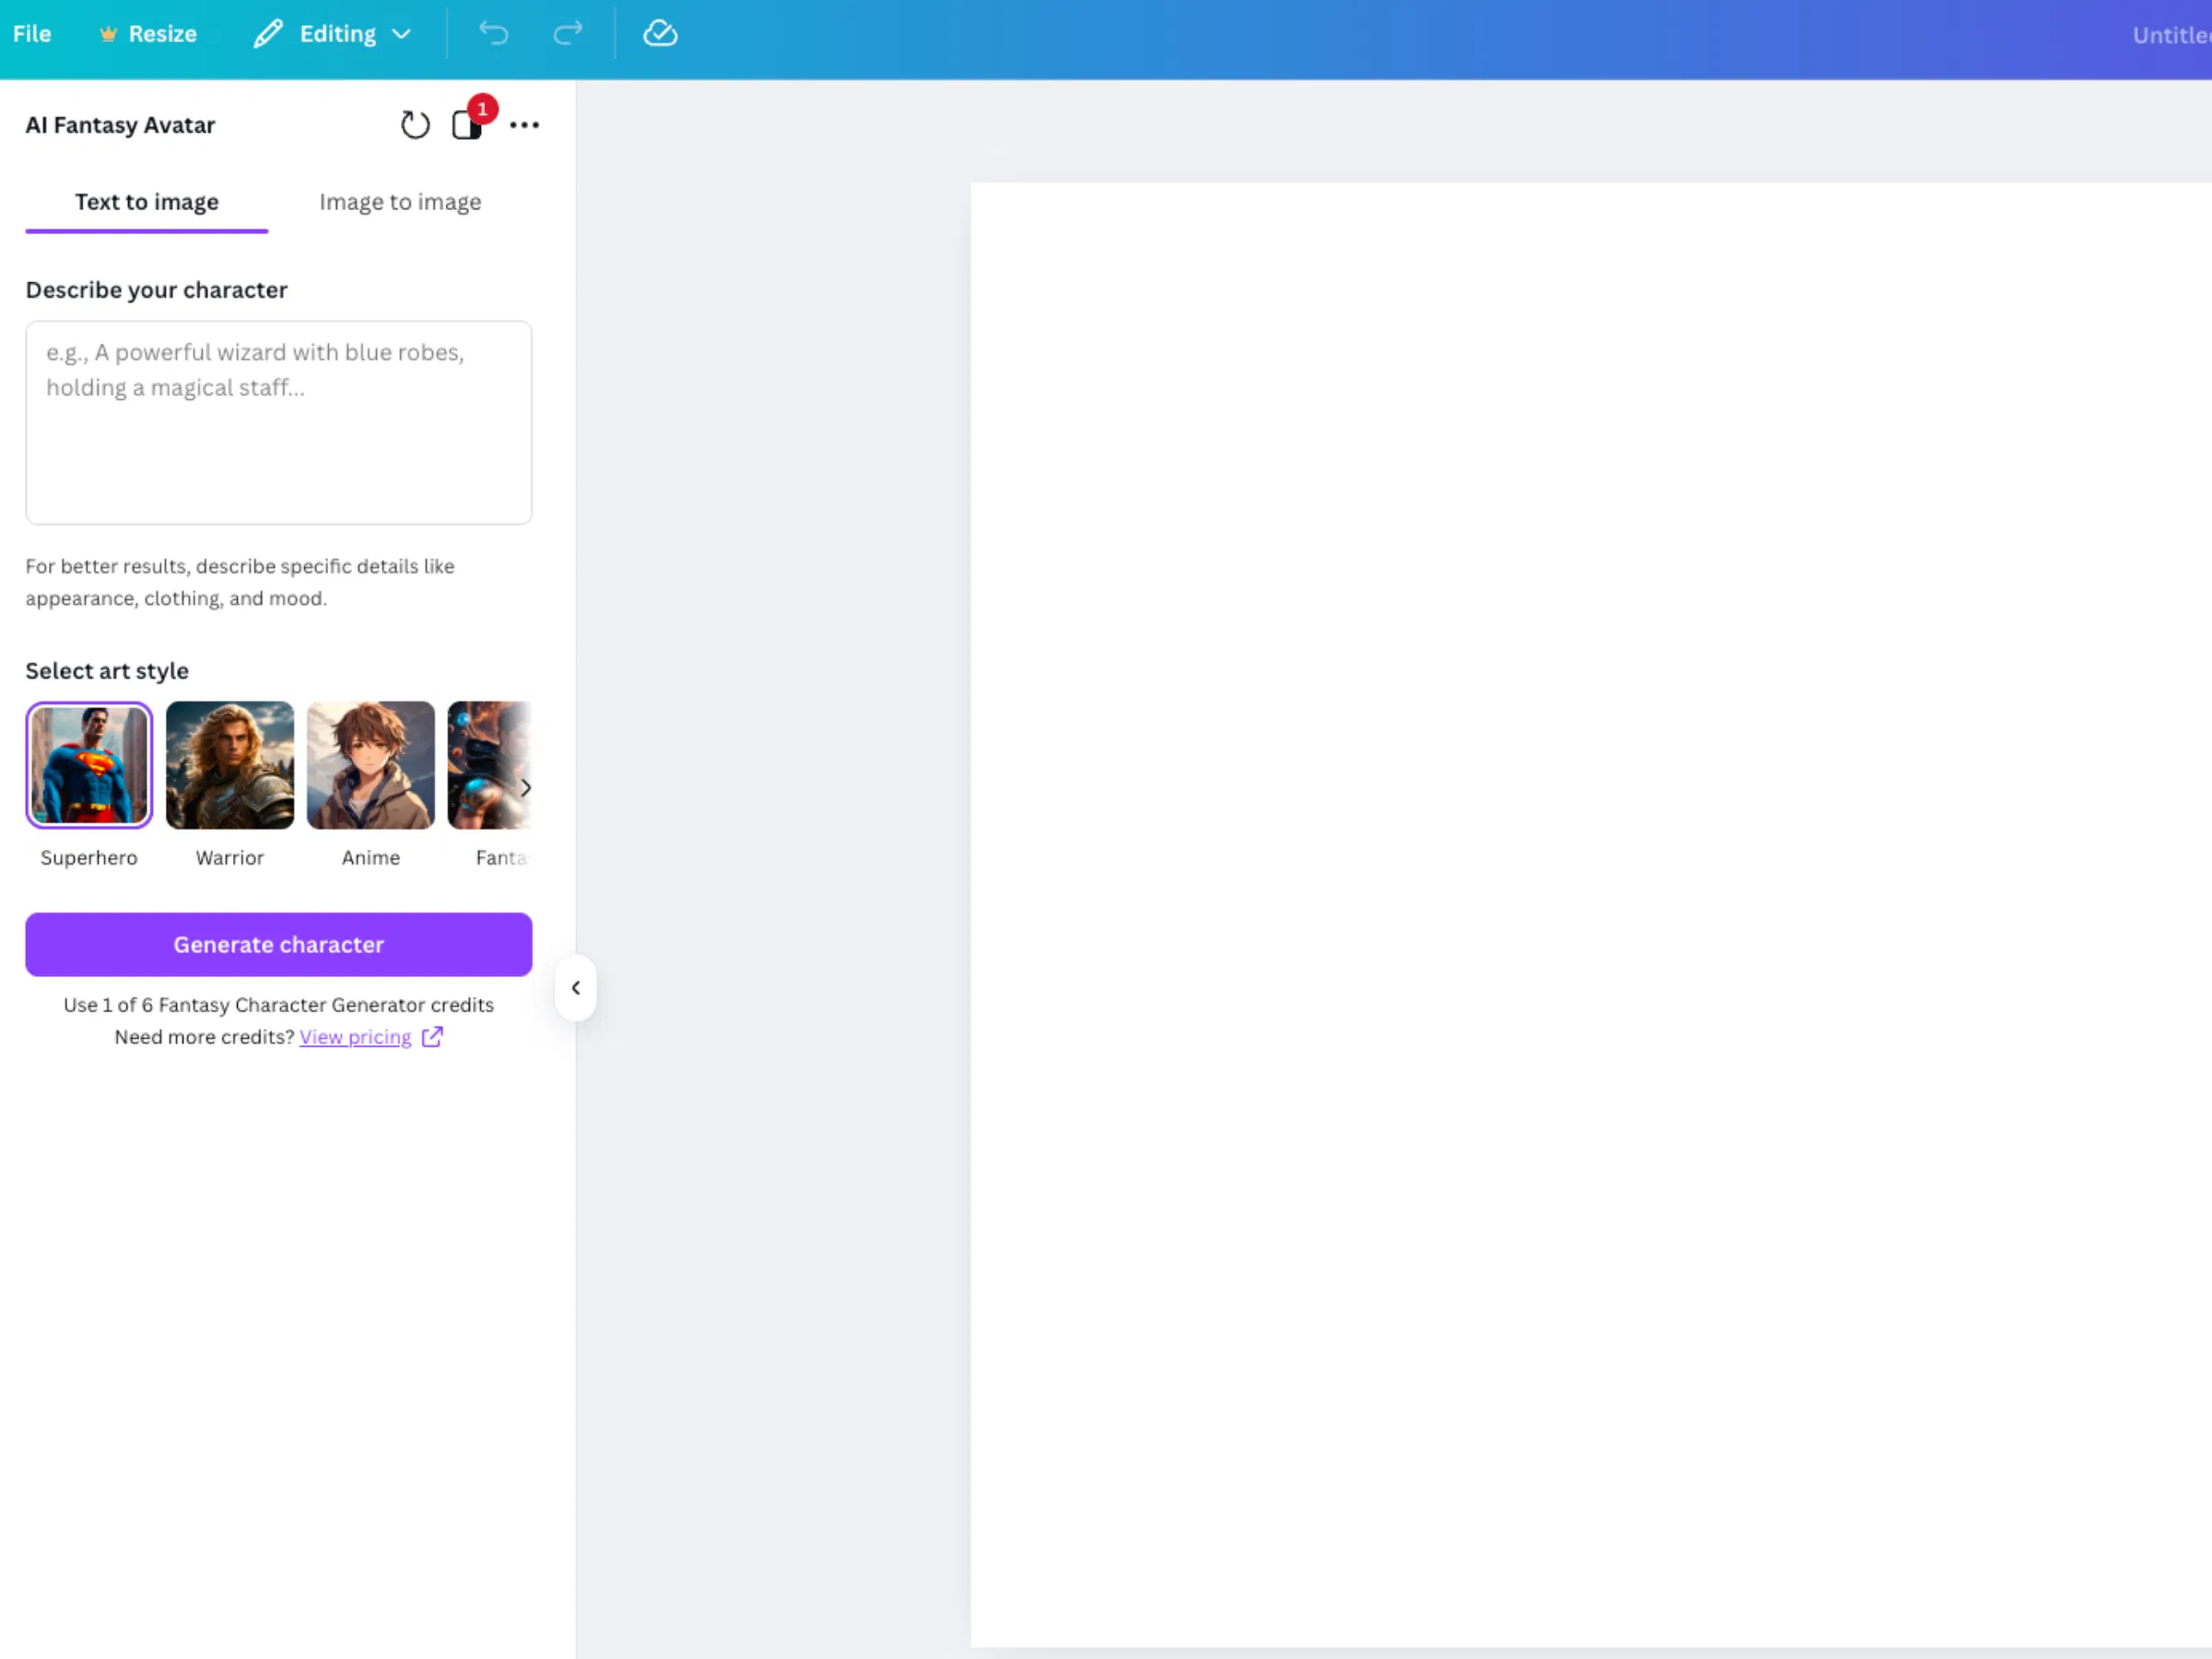Viewport: 2212px width, 1659px height.
Task: Click the Generate character button
Action: click(279, 944)
